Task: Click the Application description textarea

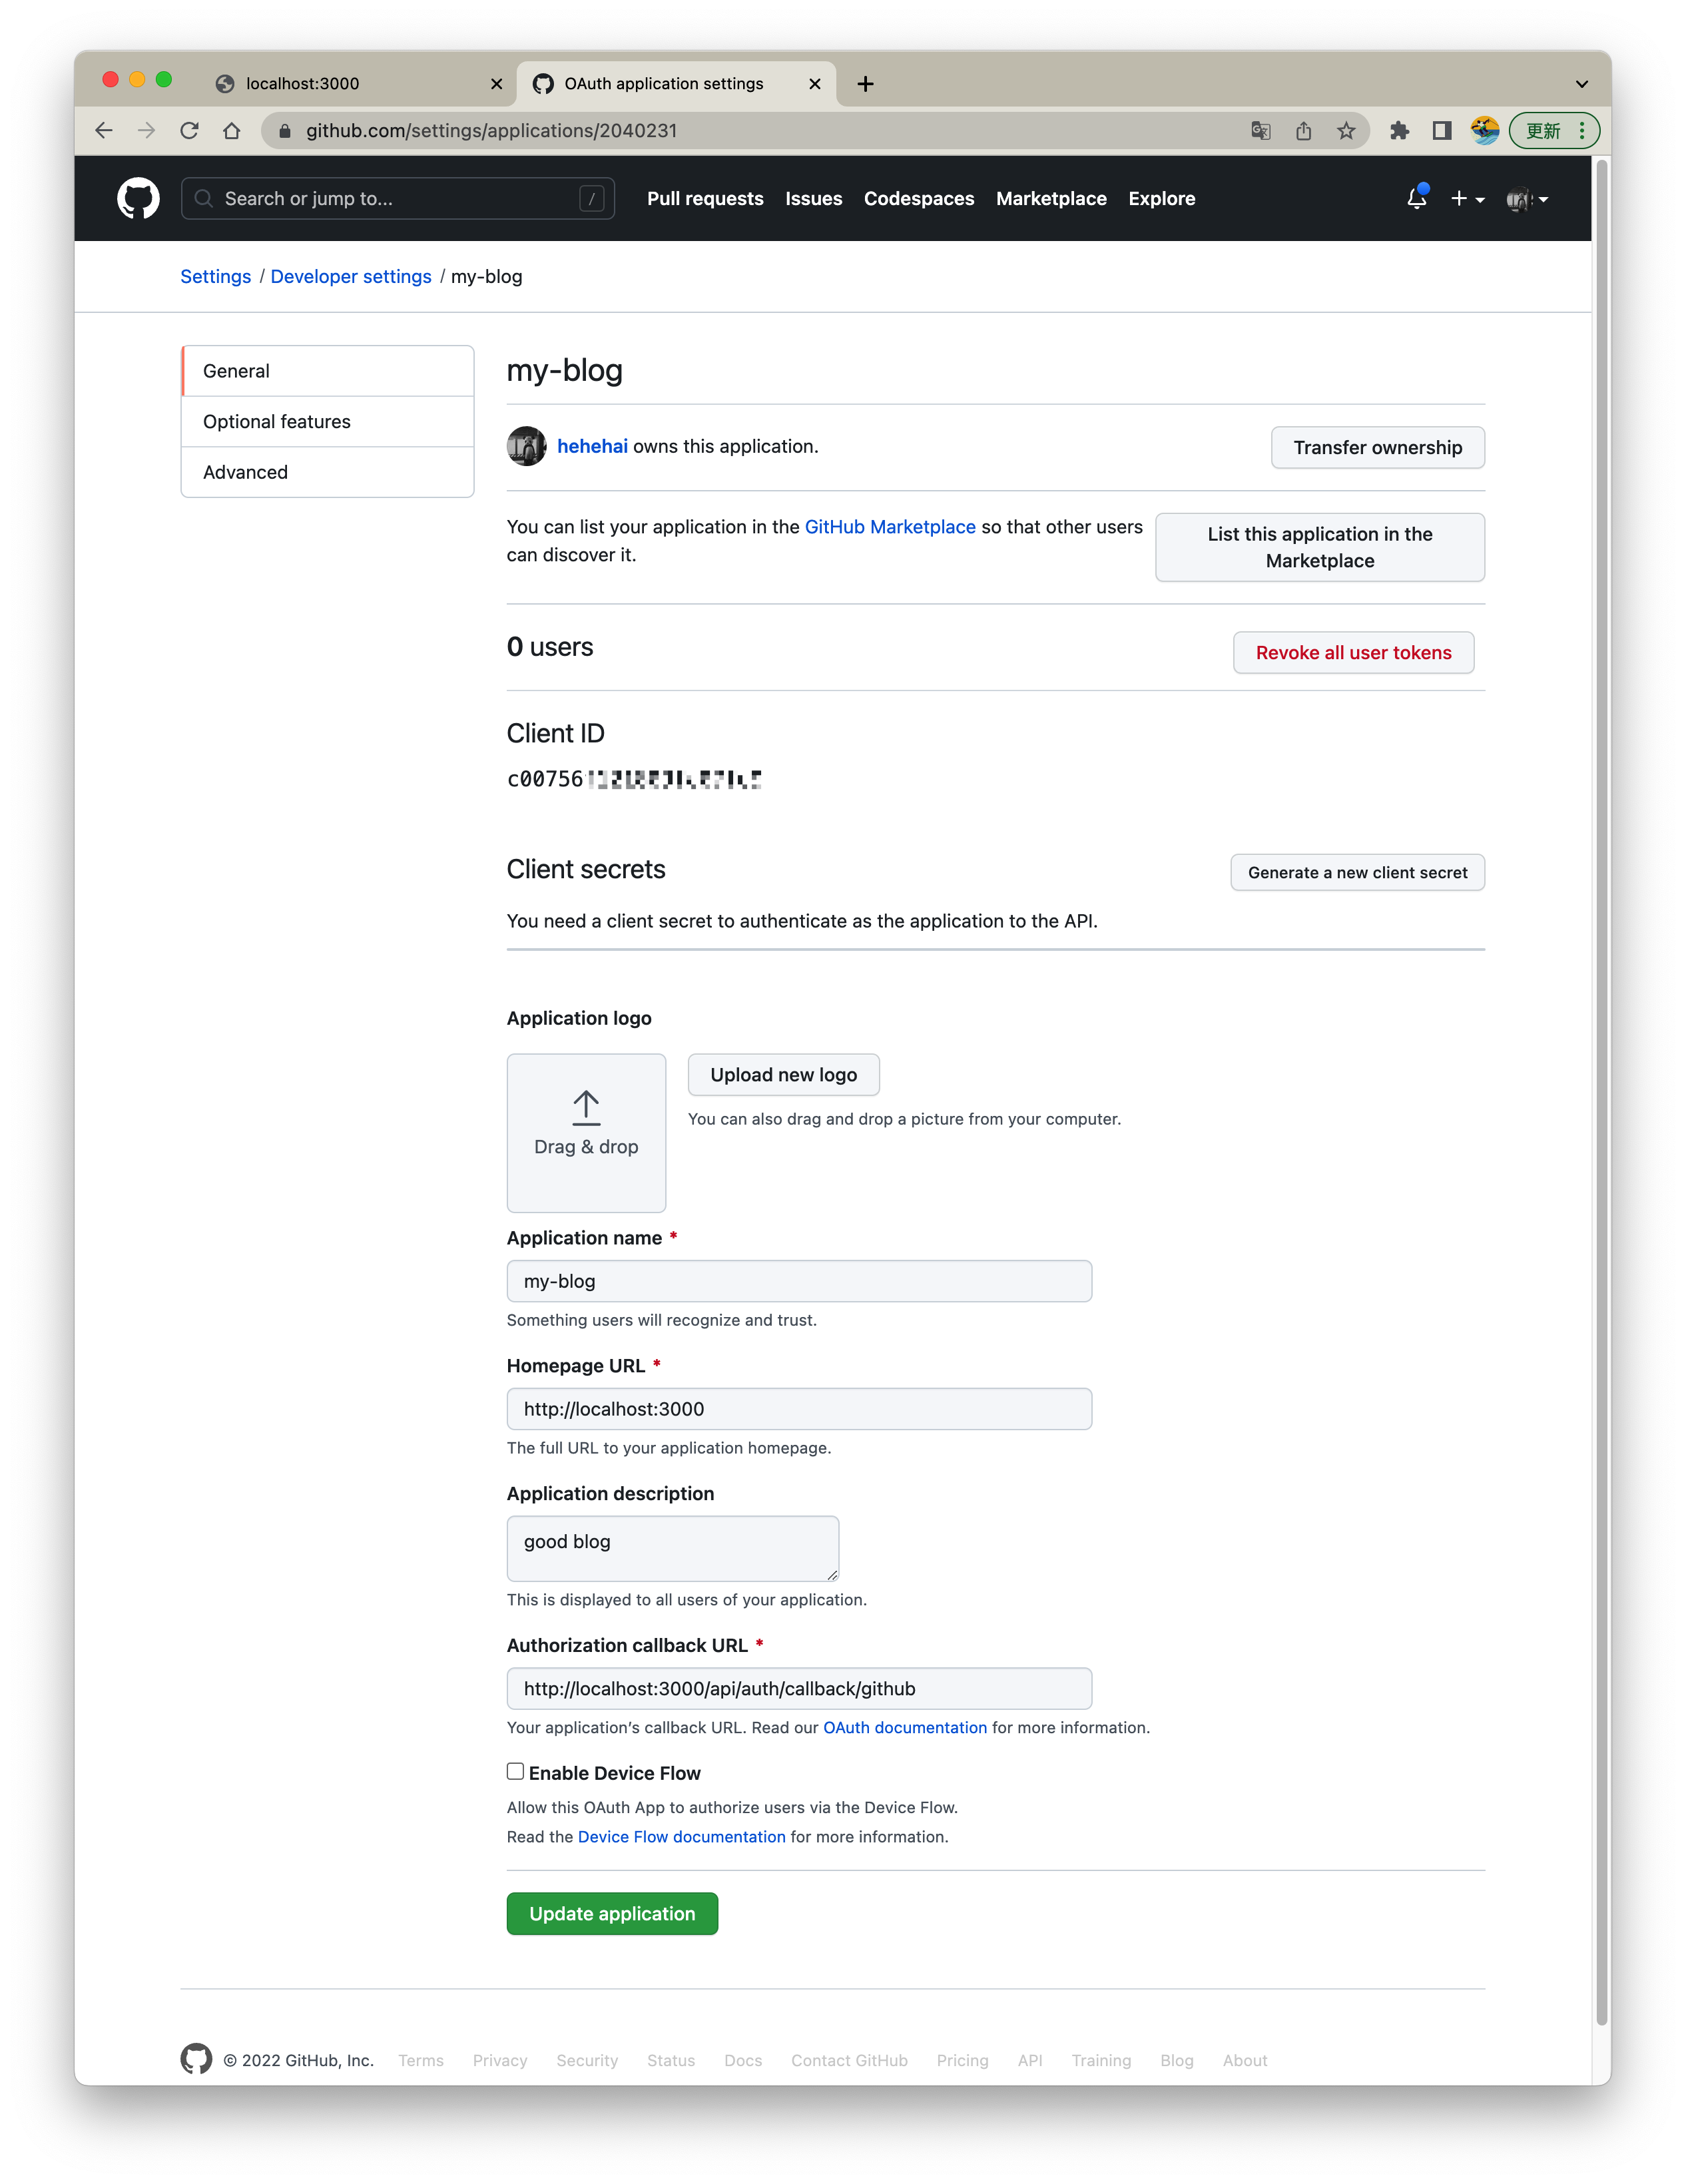Action: click(x=673, y=1548)
